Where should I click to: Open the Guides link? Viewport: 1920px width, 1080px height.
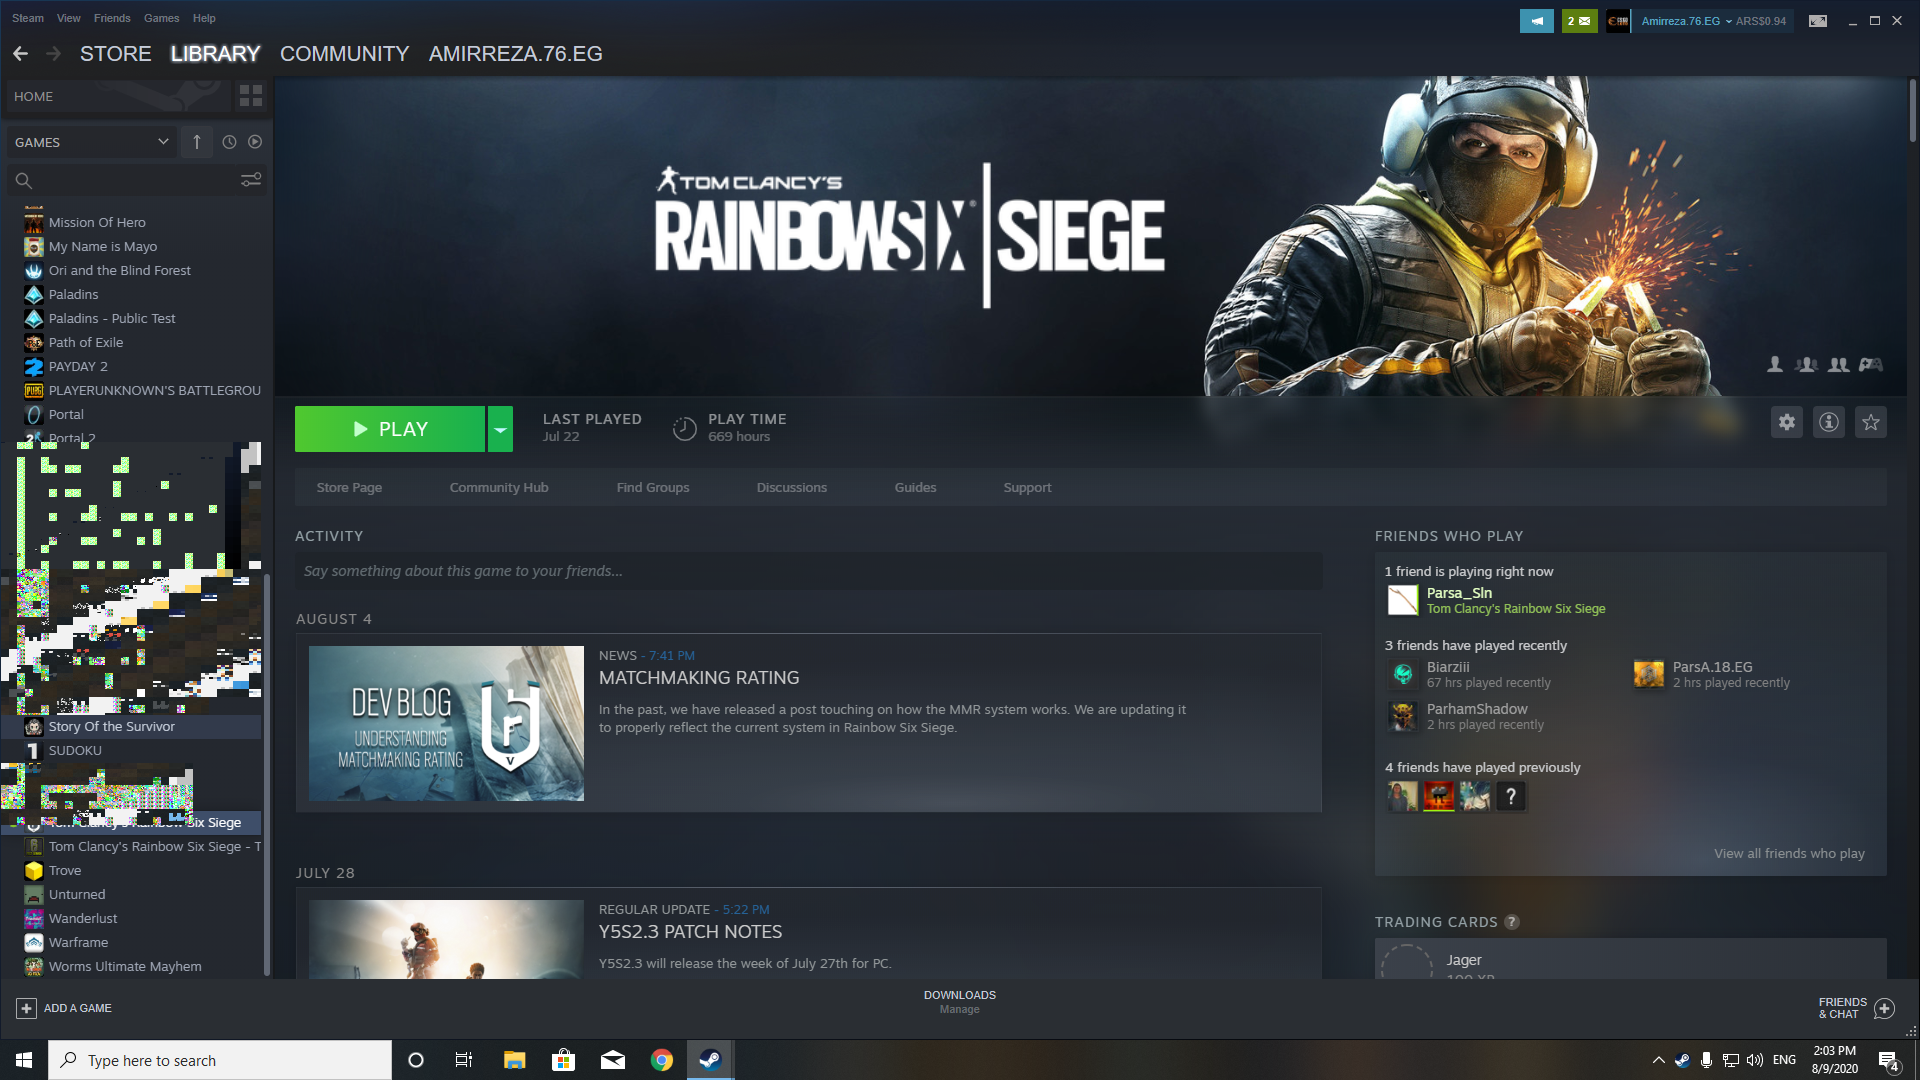click(x=916, y=487)
